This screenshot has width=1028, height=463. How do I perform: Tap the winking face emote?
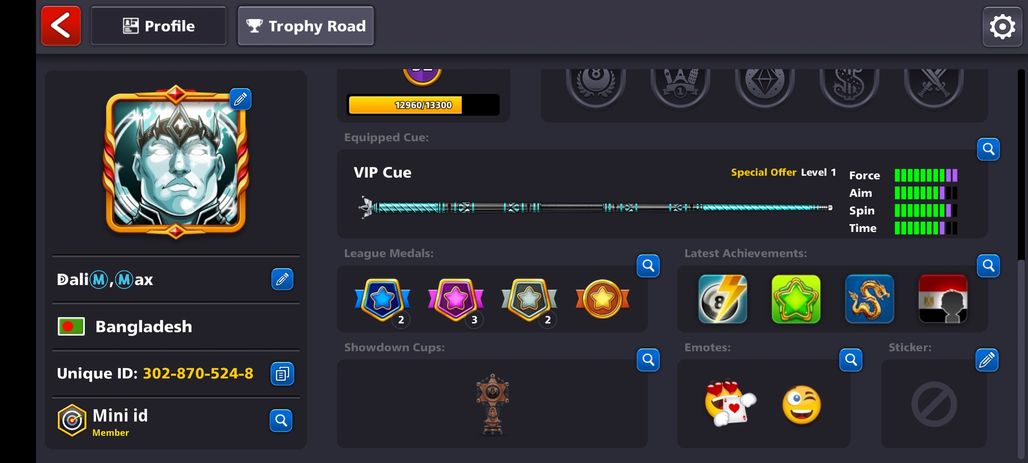coord(802,405)
